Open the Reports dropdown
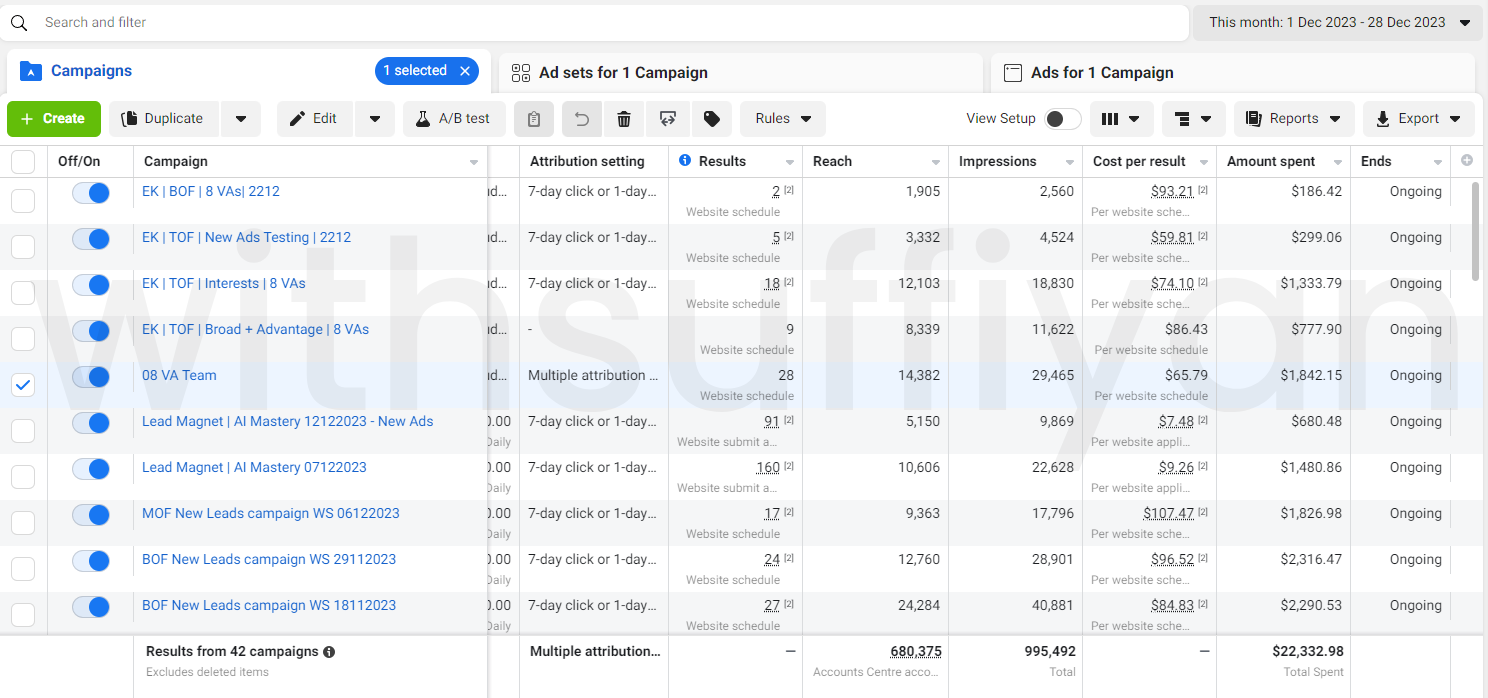 click(x=1294, y=119)
